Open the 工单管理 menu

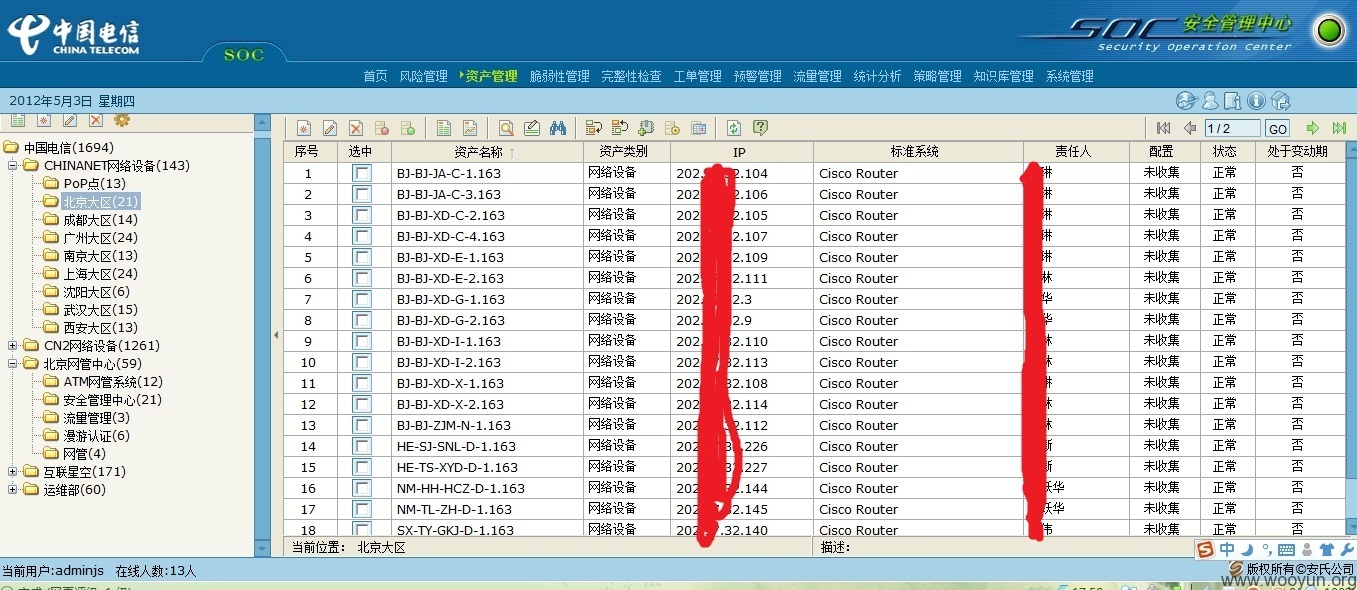[x=697, y=76]
